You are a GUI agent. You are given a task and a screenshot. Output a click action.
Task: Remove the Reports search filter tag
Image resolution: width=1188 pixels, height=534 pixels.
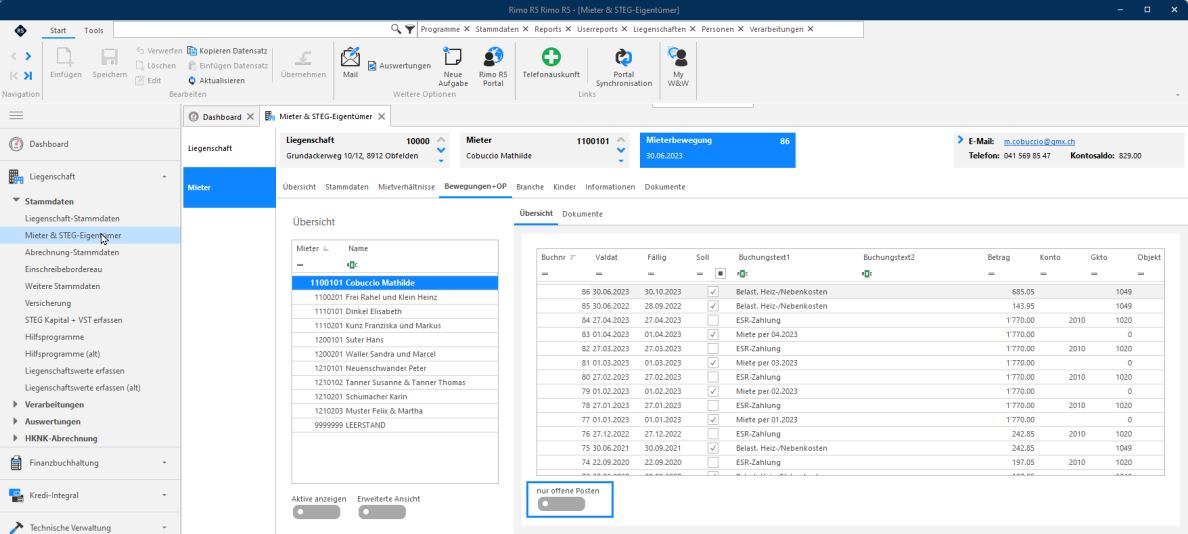[x=567, y=29]
